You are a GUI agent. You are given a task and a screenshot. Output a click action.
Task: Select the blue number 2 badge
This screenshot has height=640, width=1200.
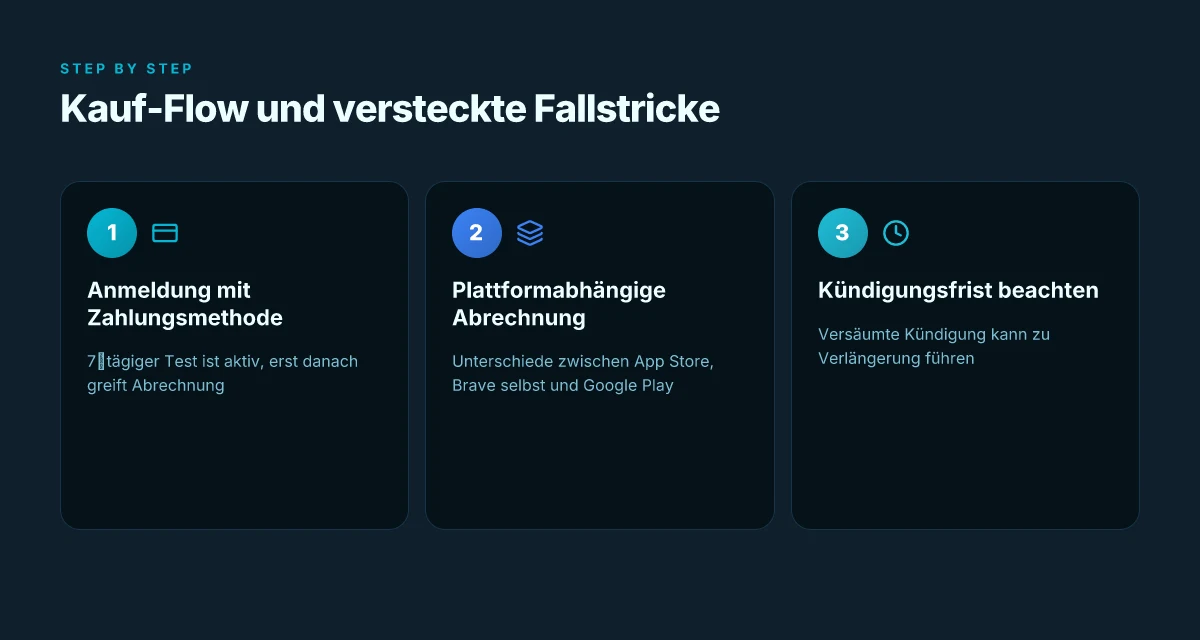pyautogui.click(x=477, y=233)
